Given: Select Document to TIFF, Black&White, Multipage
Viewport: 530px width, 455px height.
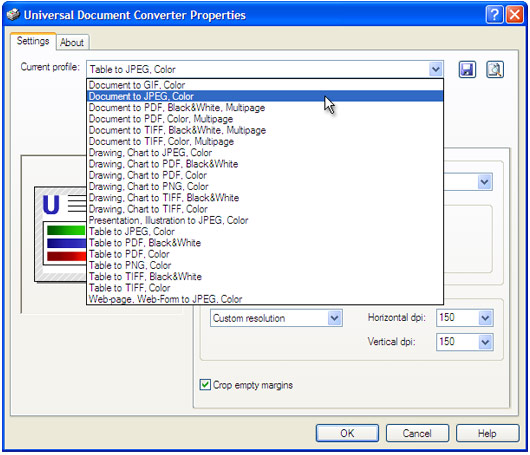Looking at the screenshot, I should coord(265,130).
